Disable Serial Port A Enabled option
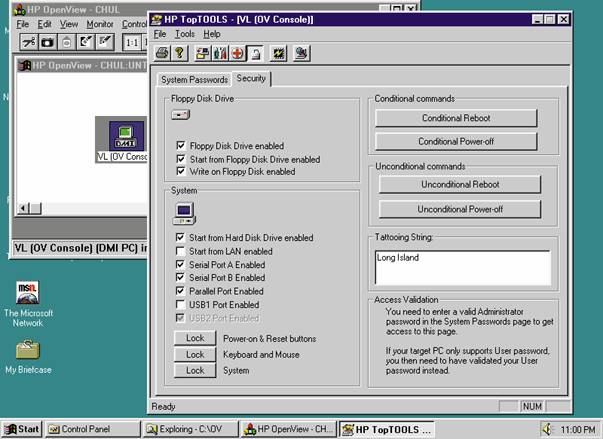Image resolution: width=603 pixels, height=439 pixels. (x=180, y=264)
